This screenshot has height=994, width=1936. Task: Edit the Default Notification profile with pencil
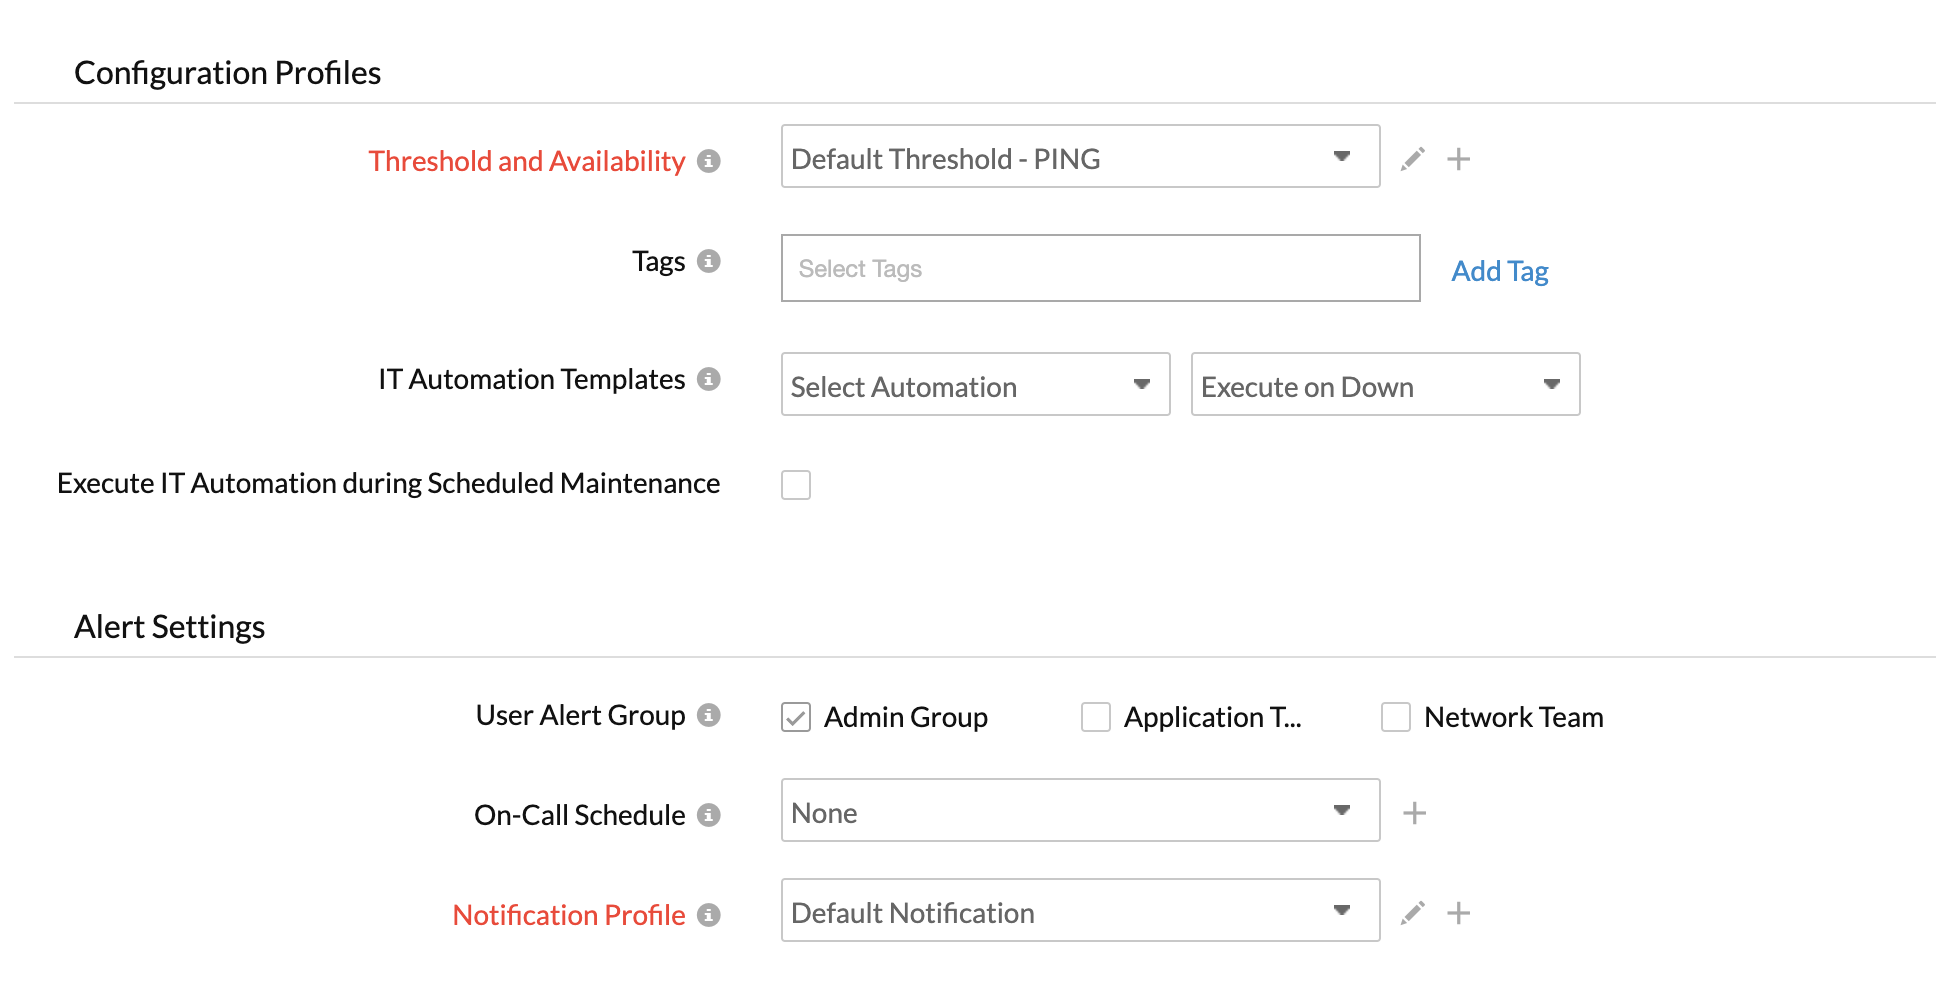coord(1412,913)
